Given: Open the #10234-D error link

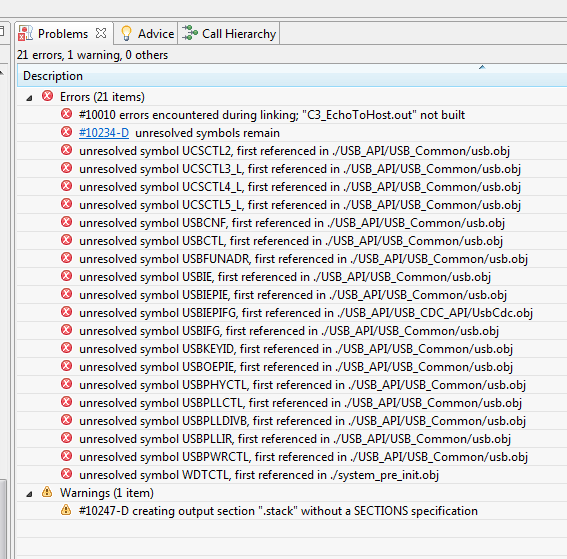Looking at the screenshot, I should click(x=104, y=133).
